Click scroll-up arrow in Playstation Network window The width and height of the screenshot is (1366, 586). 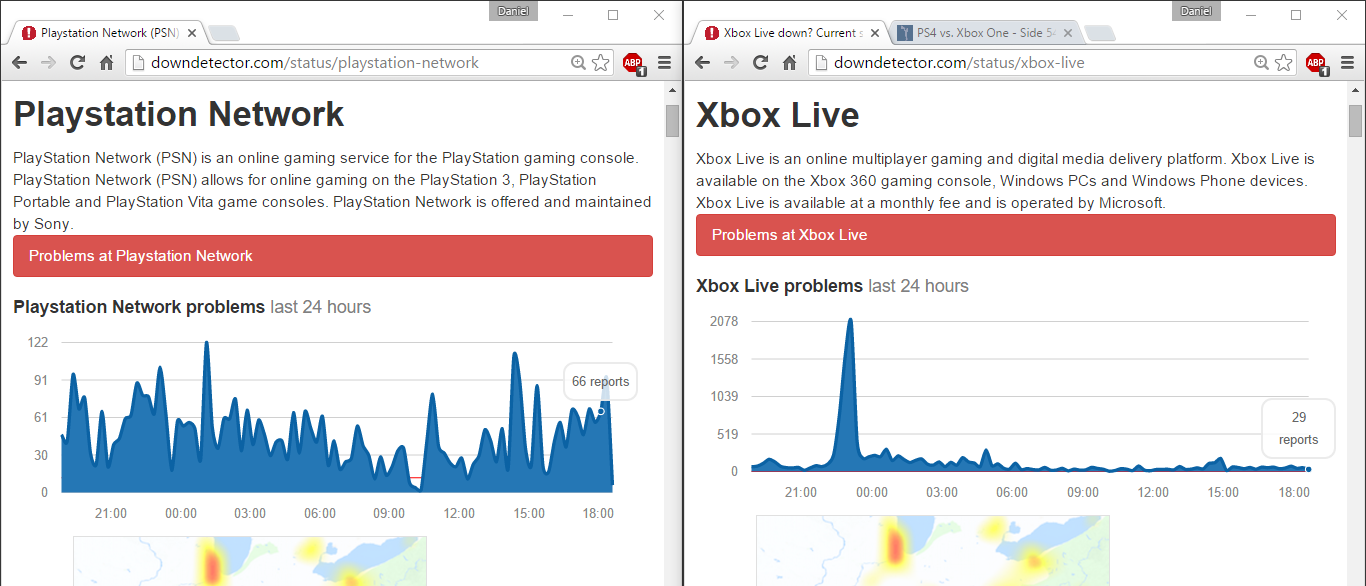coord(672,91)
